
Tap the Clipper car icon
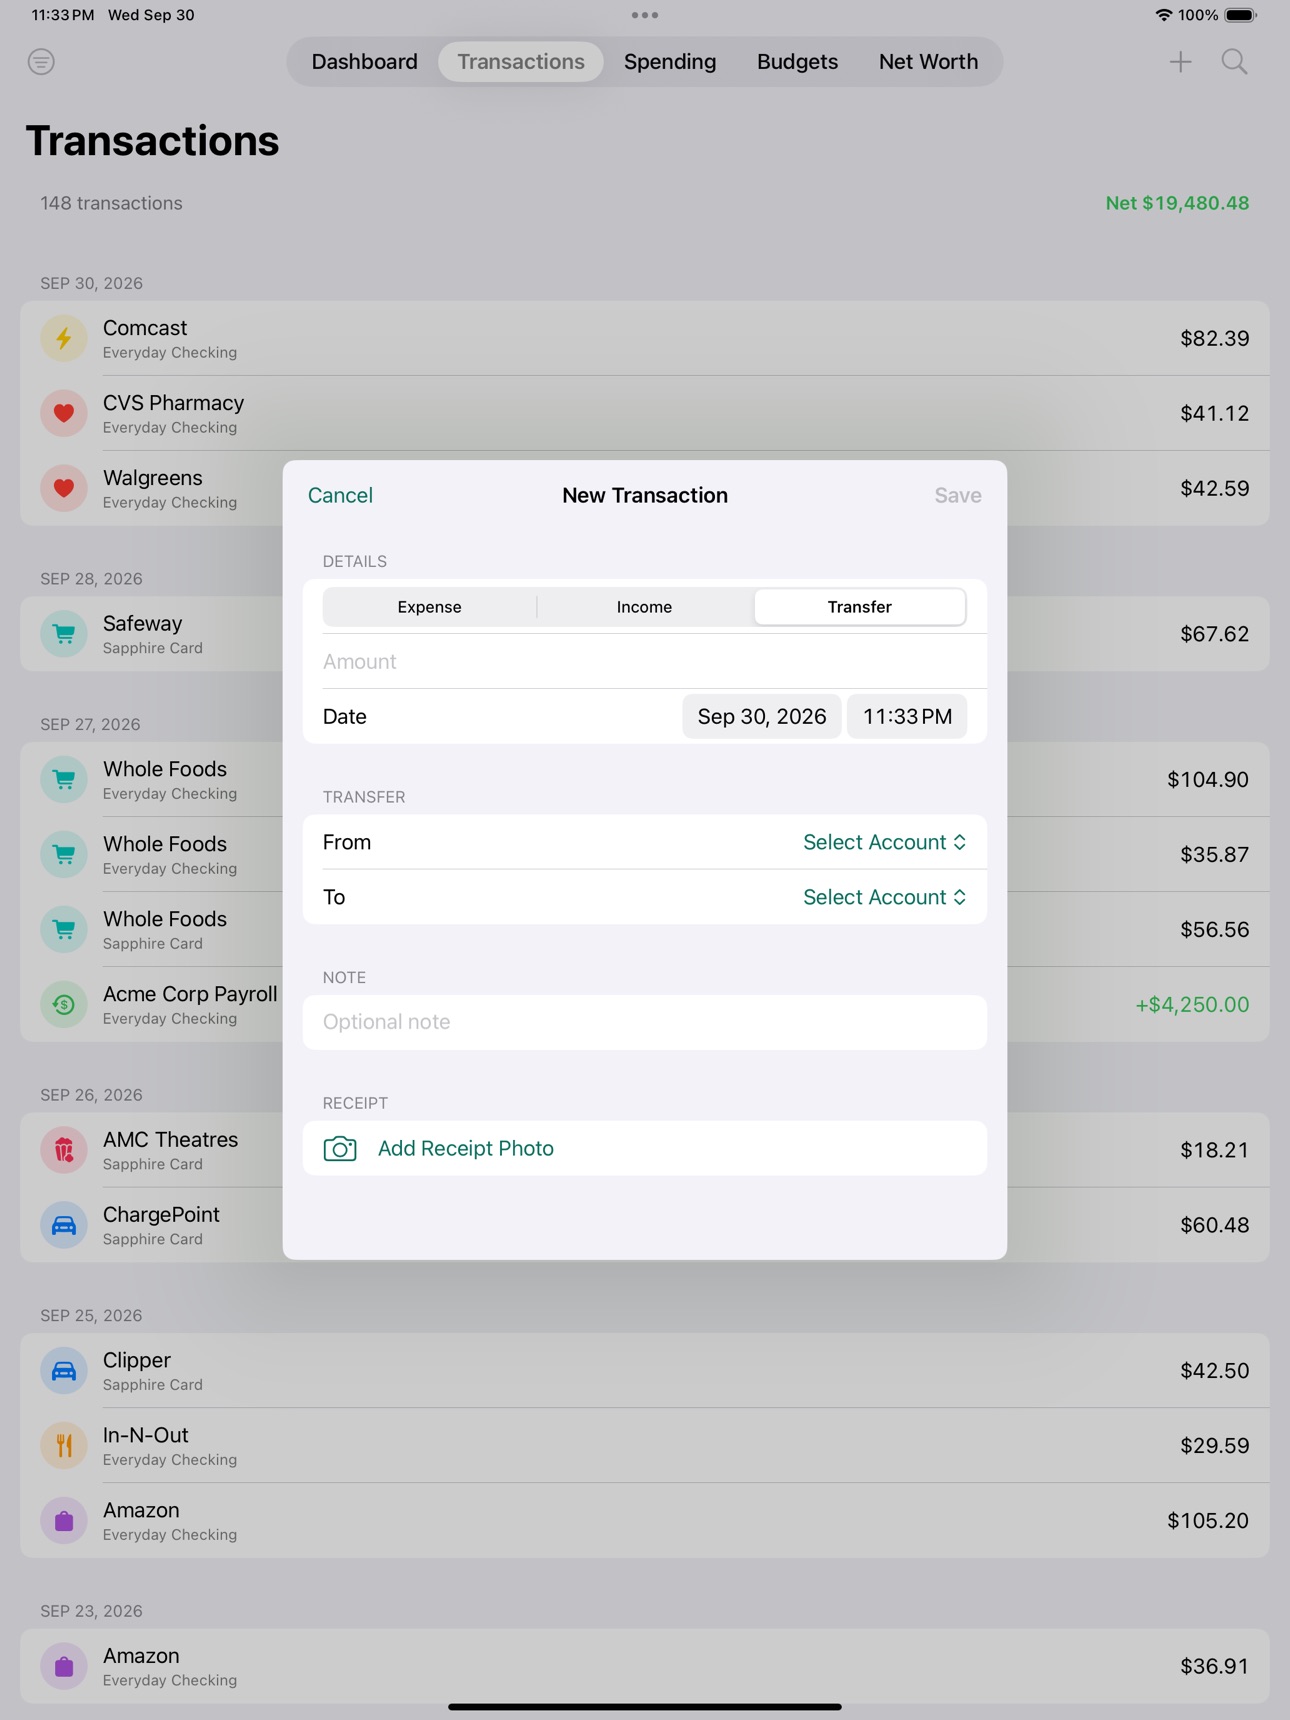[x=64, y=1371]
